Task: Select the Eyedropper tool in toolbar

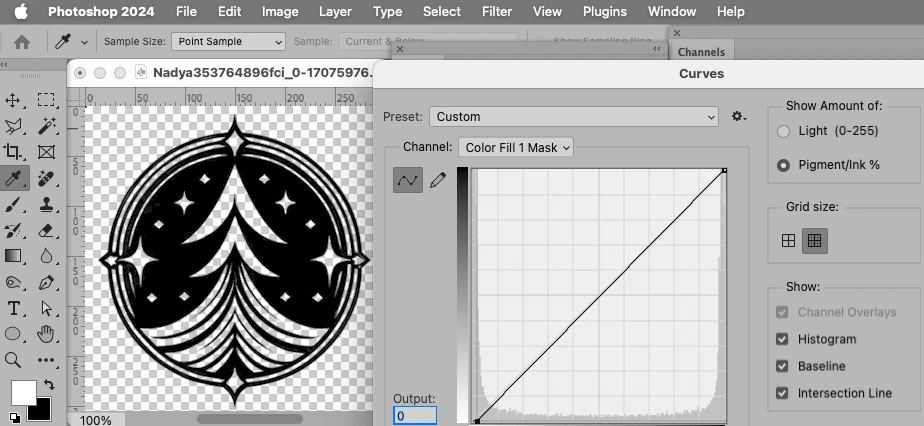Action: click(12, 178)
